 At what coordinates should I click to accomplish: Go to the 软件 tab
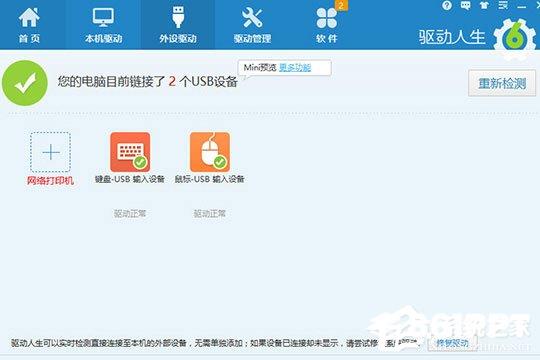(326, 25)
